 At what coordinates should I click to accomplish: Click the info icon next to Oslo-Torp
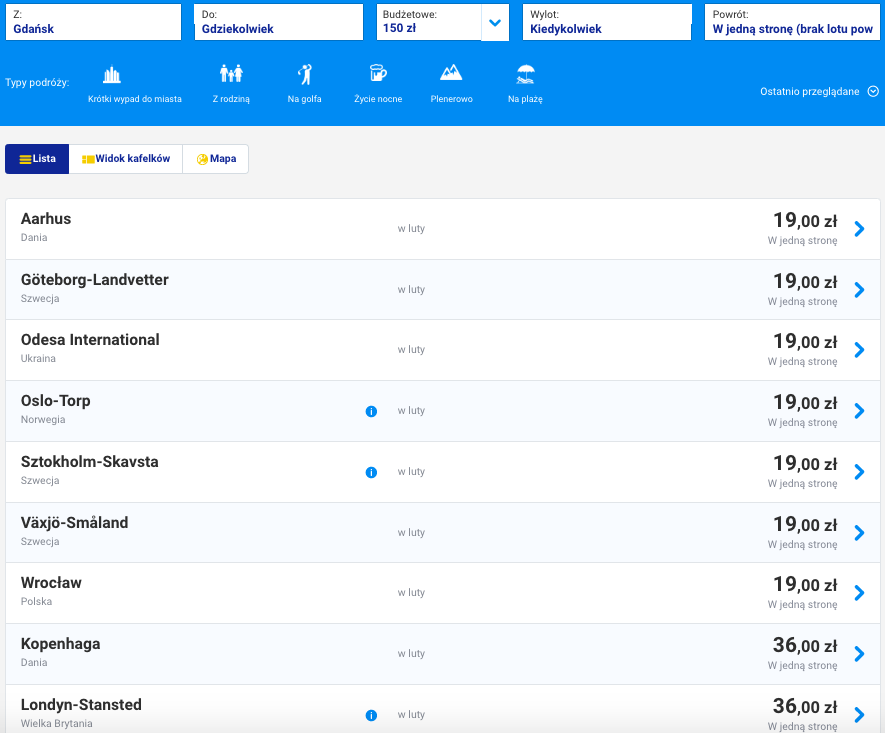[371, 411]
